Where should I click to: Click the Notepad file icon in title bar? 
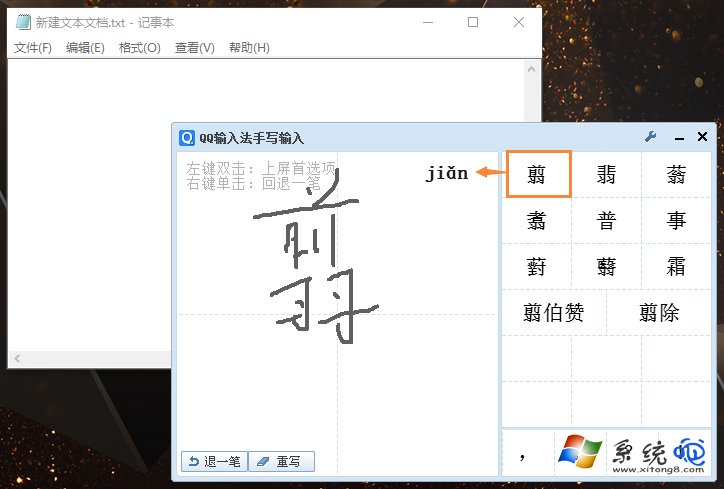22,22
